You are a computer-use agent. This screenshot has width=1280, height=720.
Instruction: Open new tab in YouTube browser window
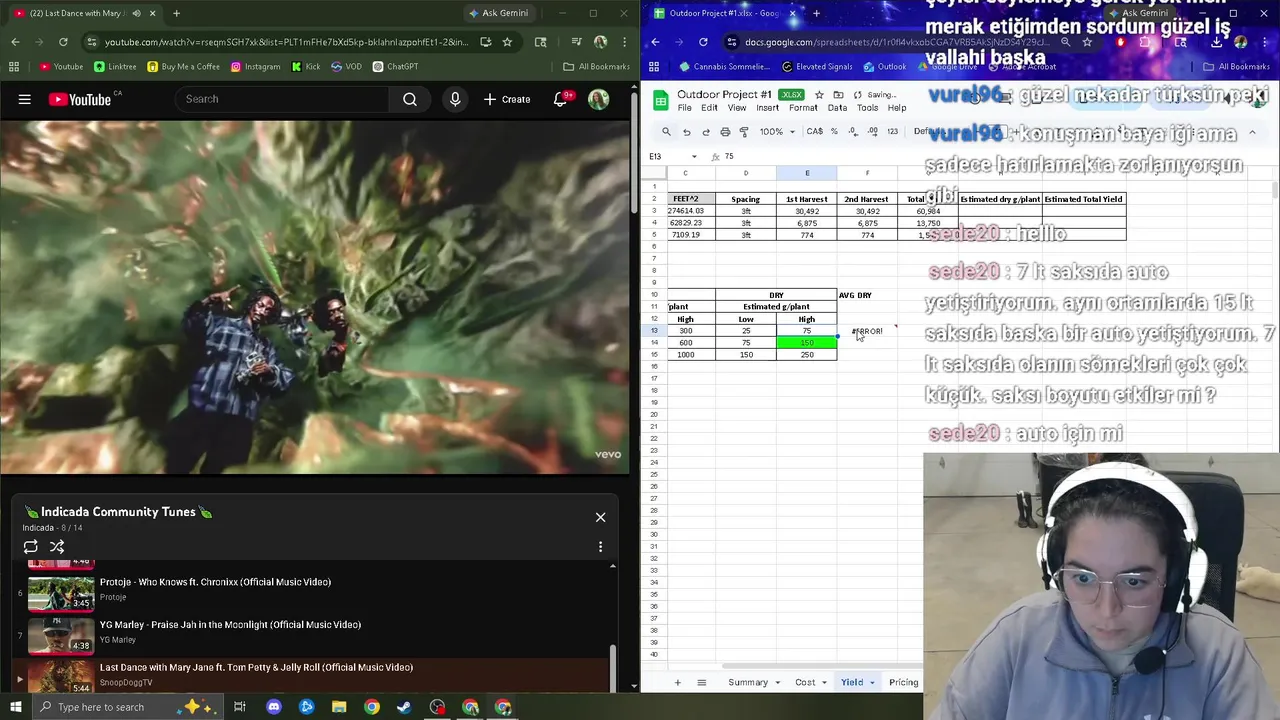176,13
